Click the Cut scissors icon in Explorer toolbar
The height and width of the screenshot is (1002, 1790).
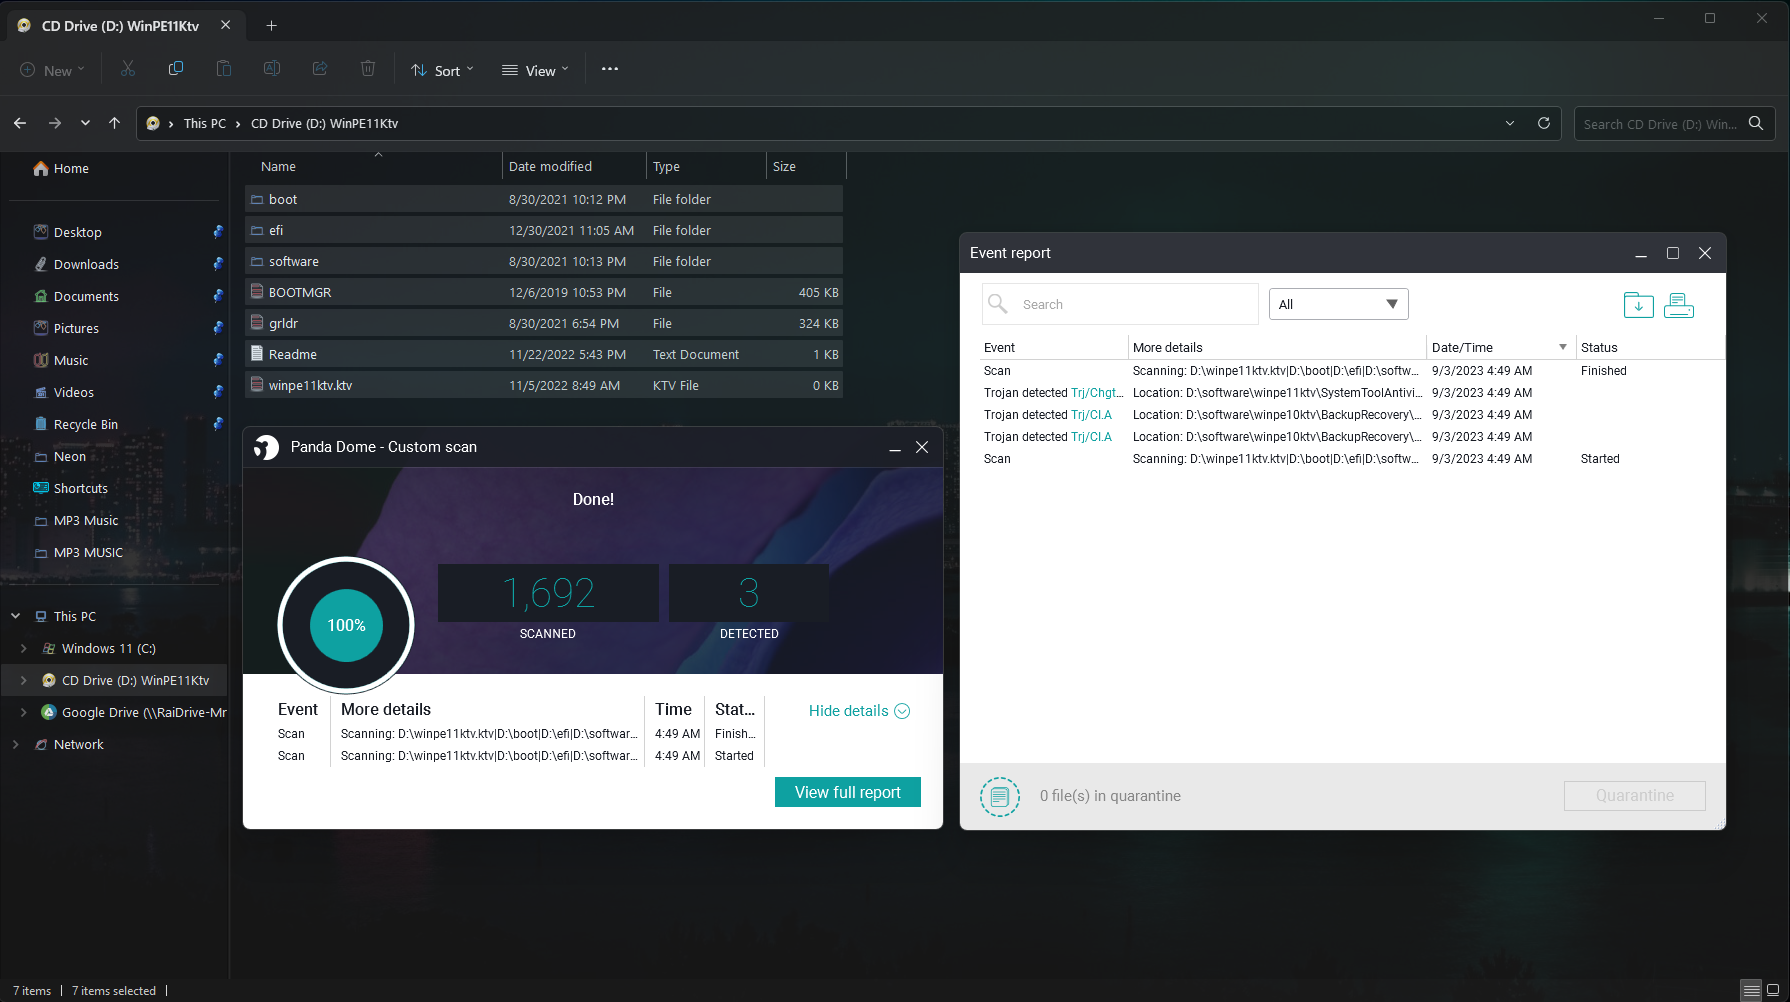click(x=128, y=69)
